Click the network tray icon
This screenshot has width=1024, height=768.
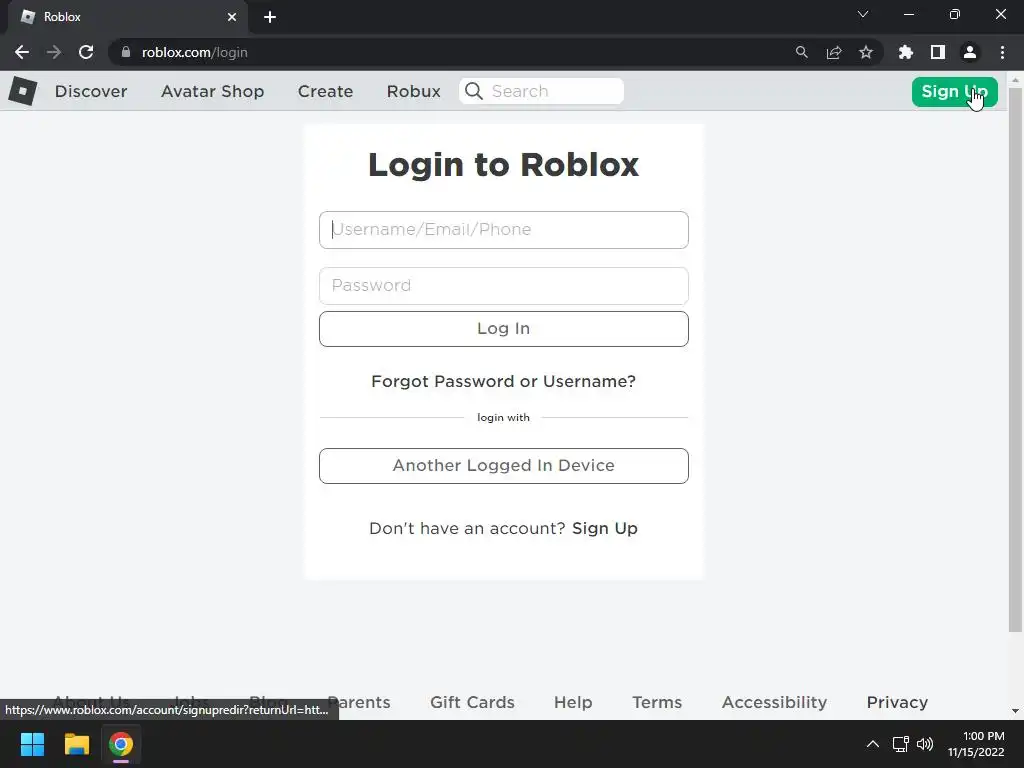901,744
